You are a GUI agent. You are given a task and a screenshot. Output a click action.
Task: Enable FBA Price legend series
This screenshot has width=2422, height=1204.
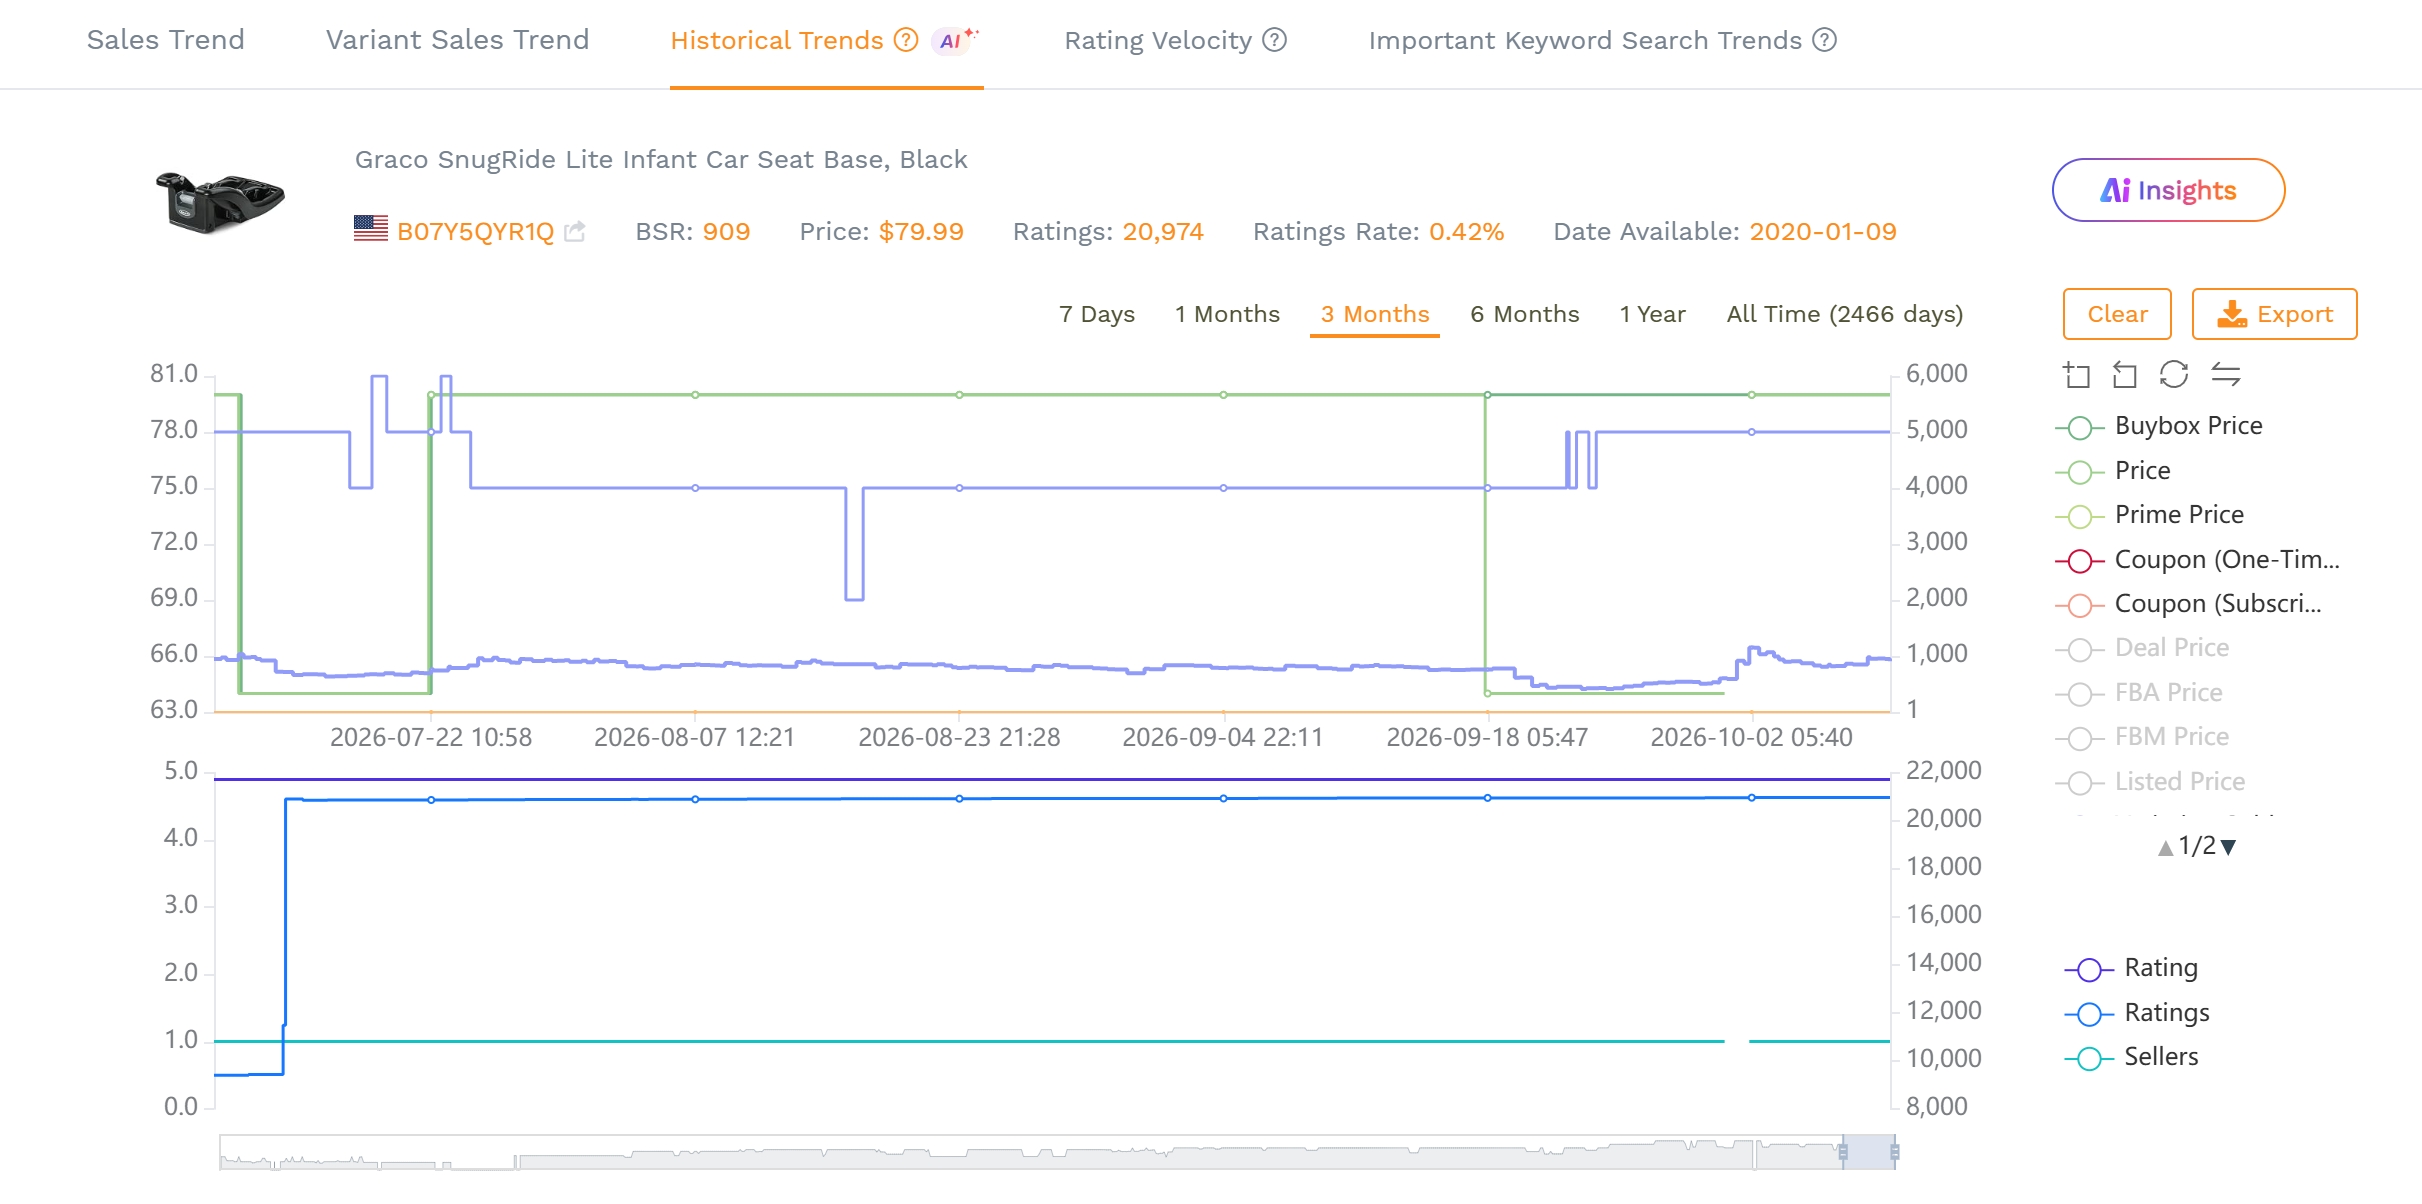[x=2140, y=693]
